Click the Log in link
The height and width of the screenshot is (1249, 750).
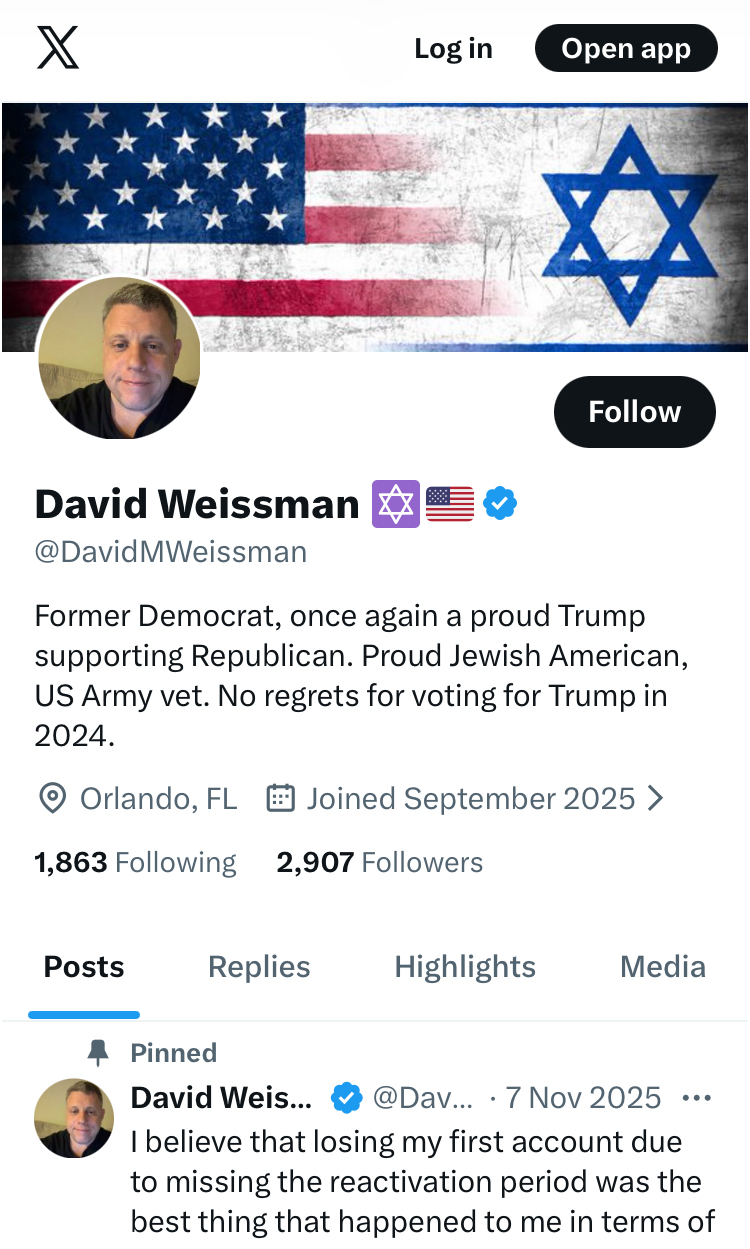453,48
